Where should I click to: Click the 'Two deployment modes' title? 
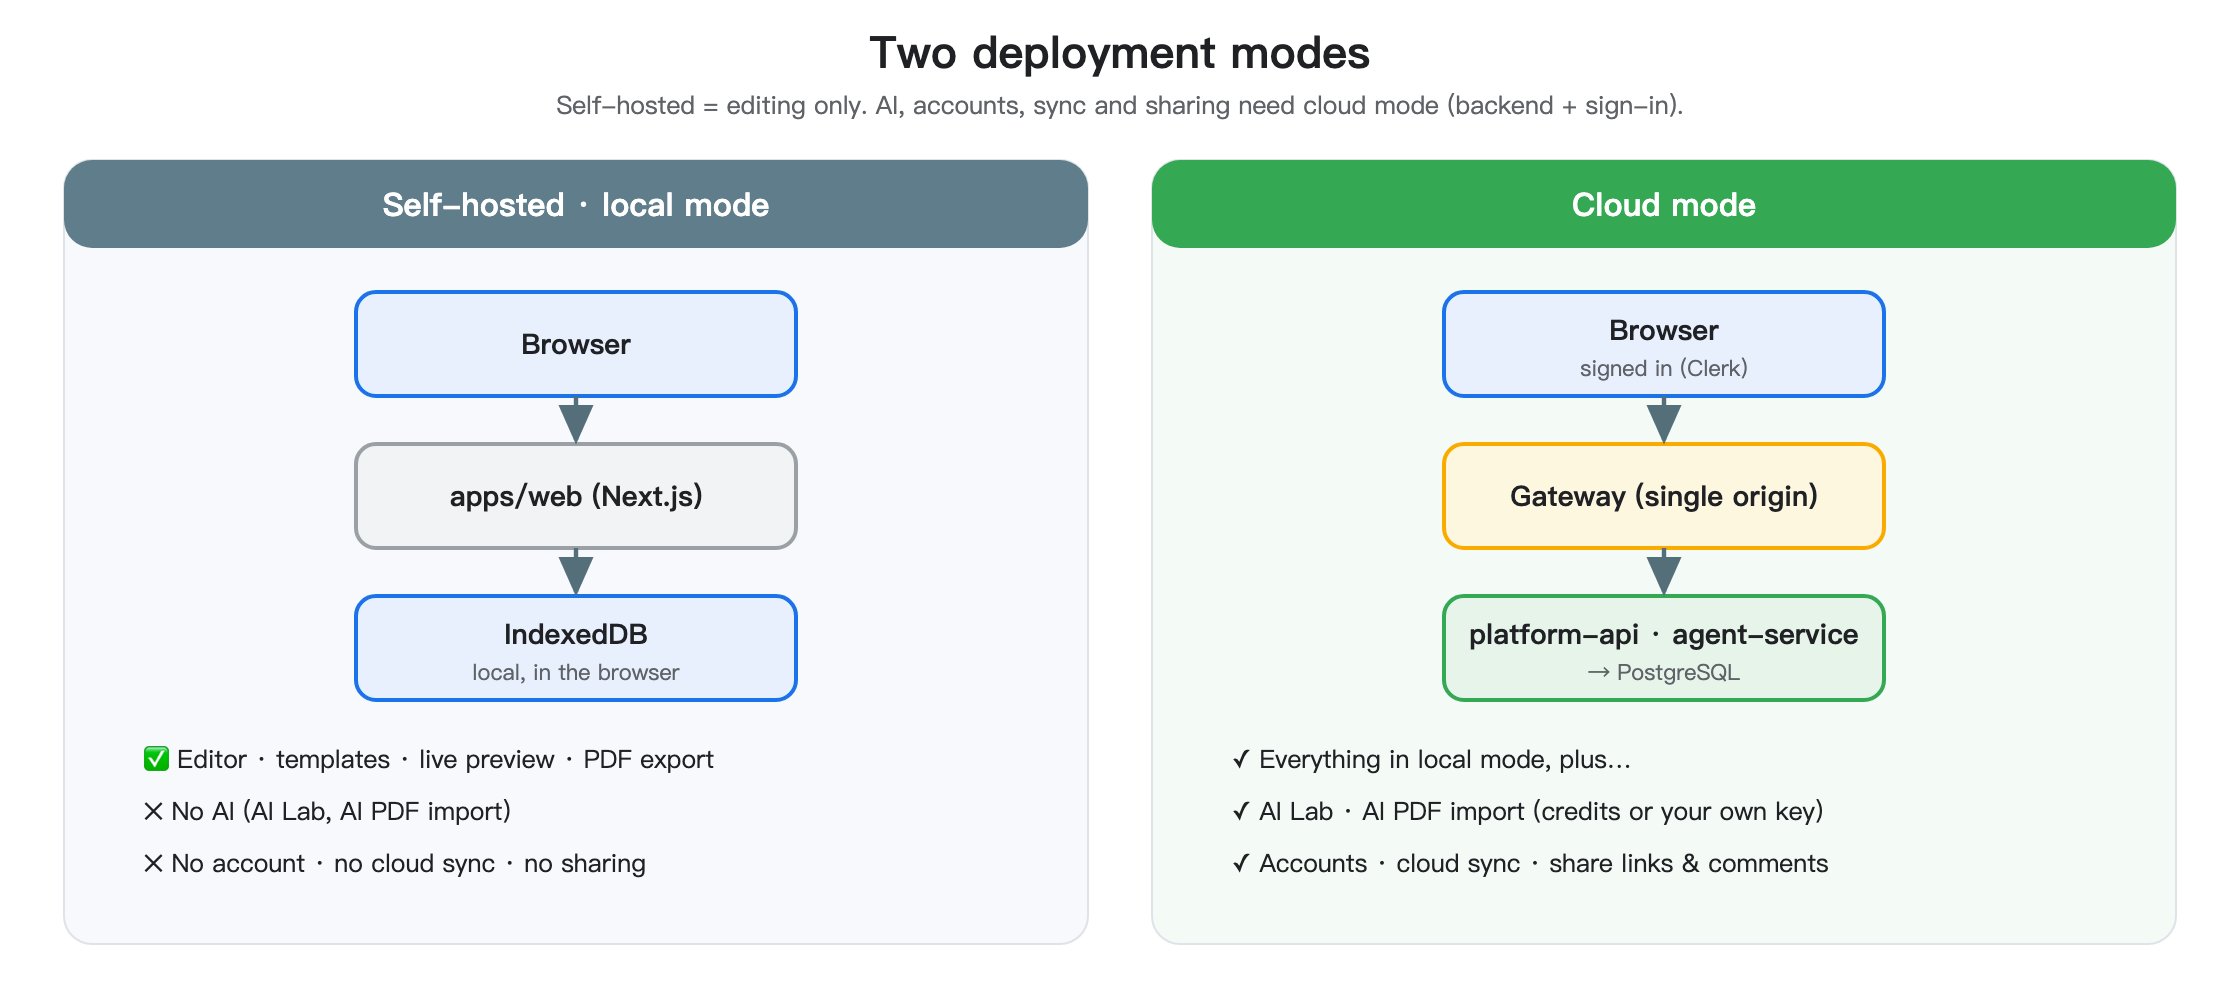[1119, 53]
